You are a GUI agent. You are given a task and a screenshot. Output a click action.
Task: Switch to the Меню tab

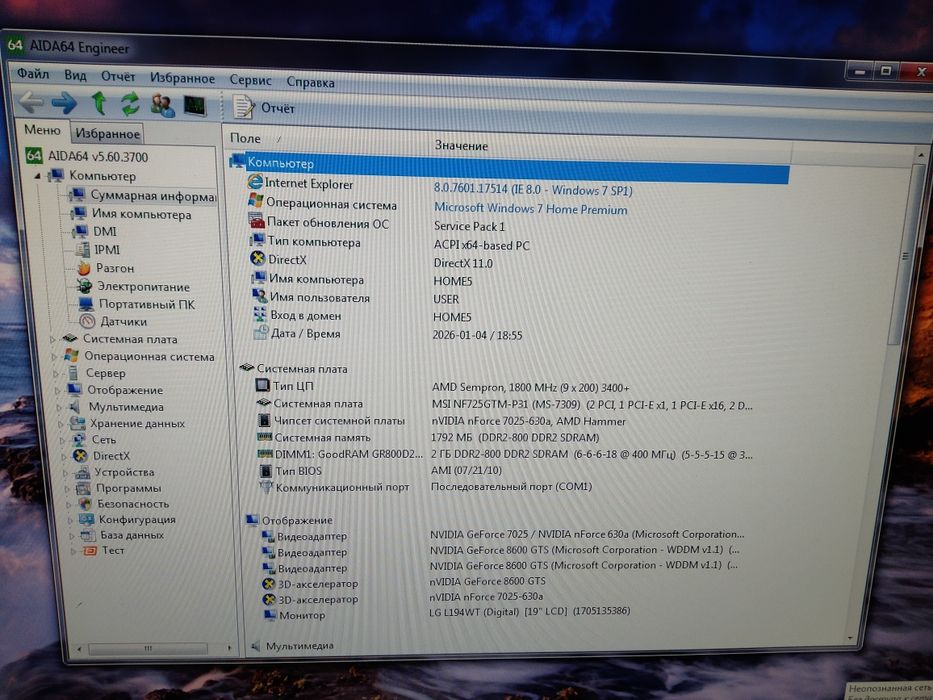42,130
